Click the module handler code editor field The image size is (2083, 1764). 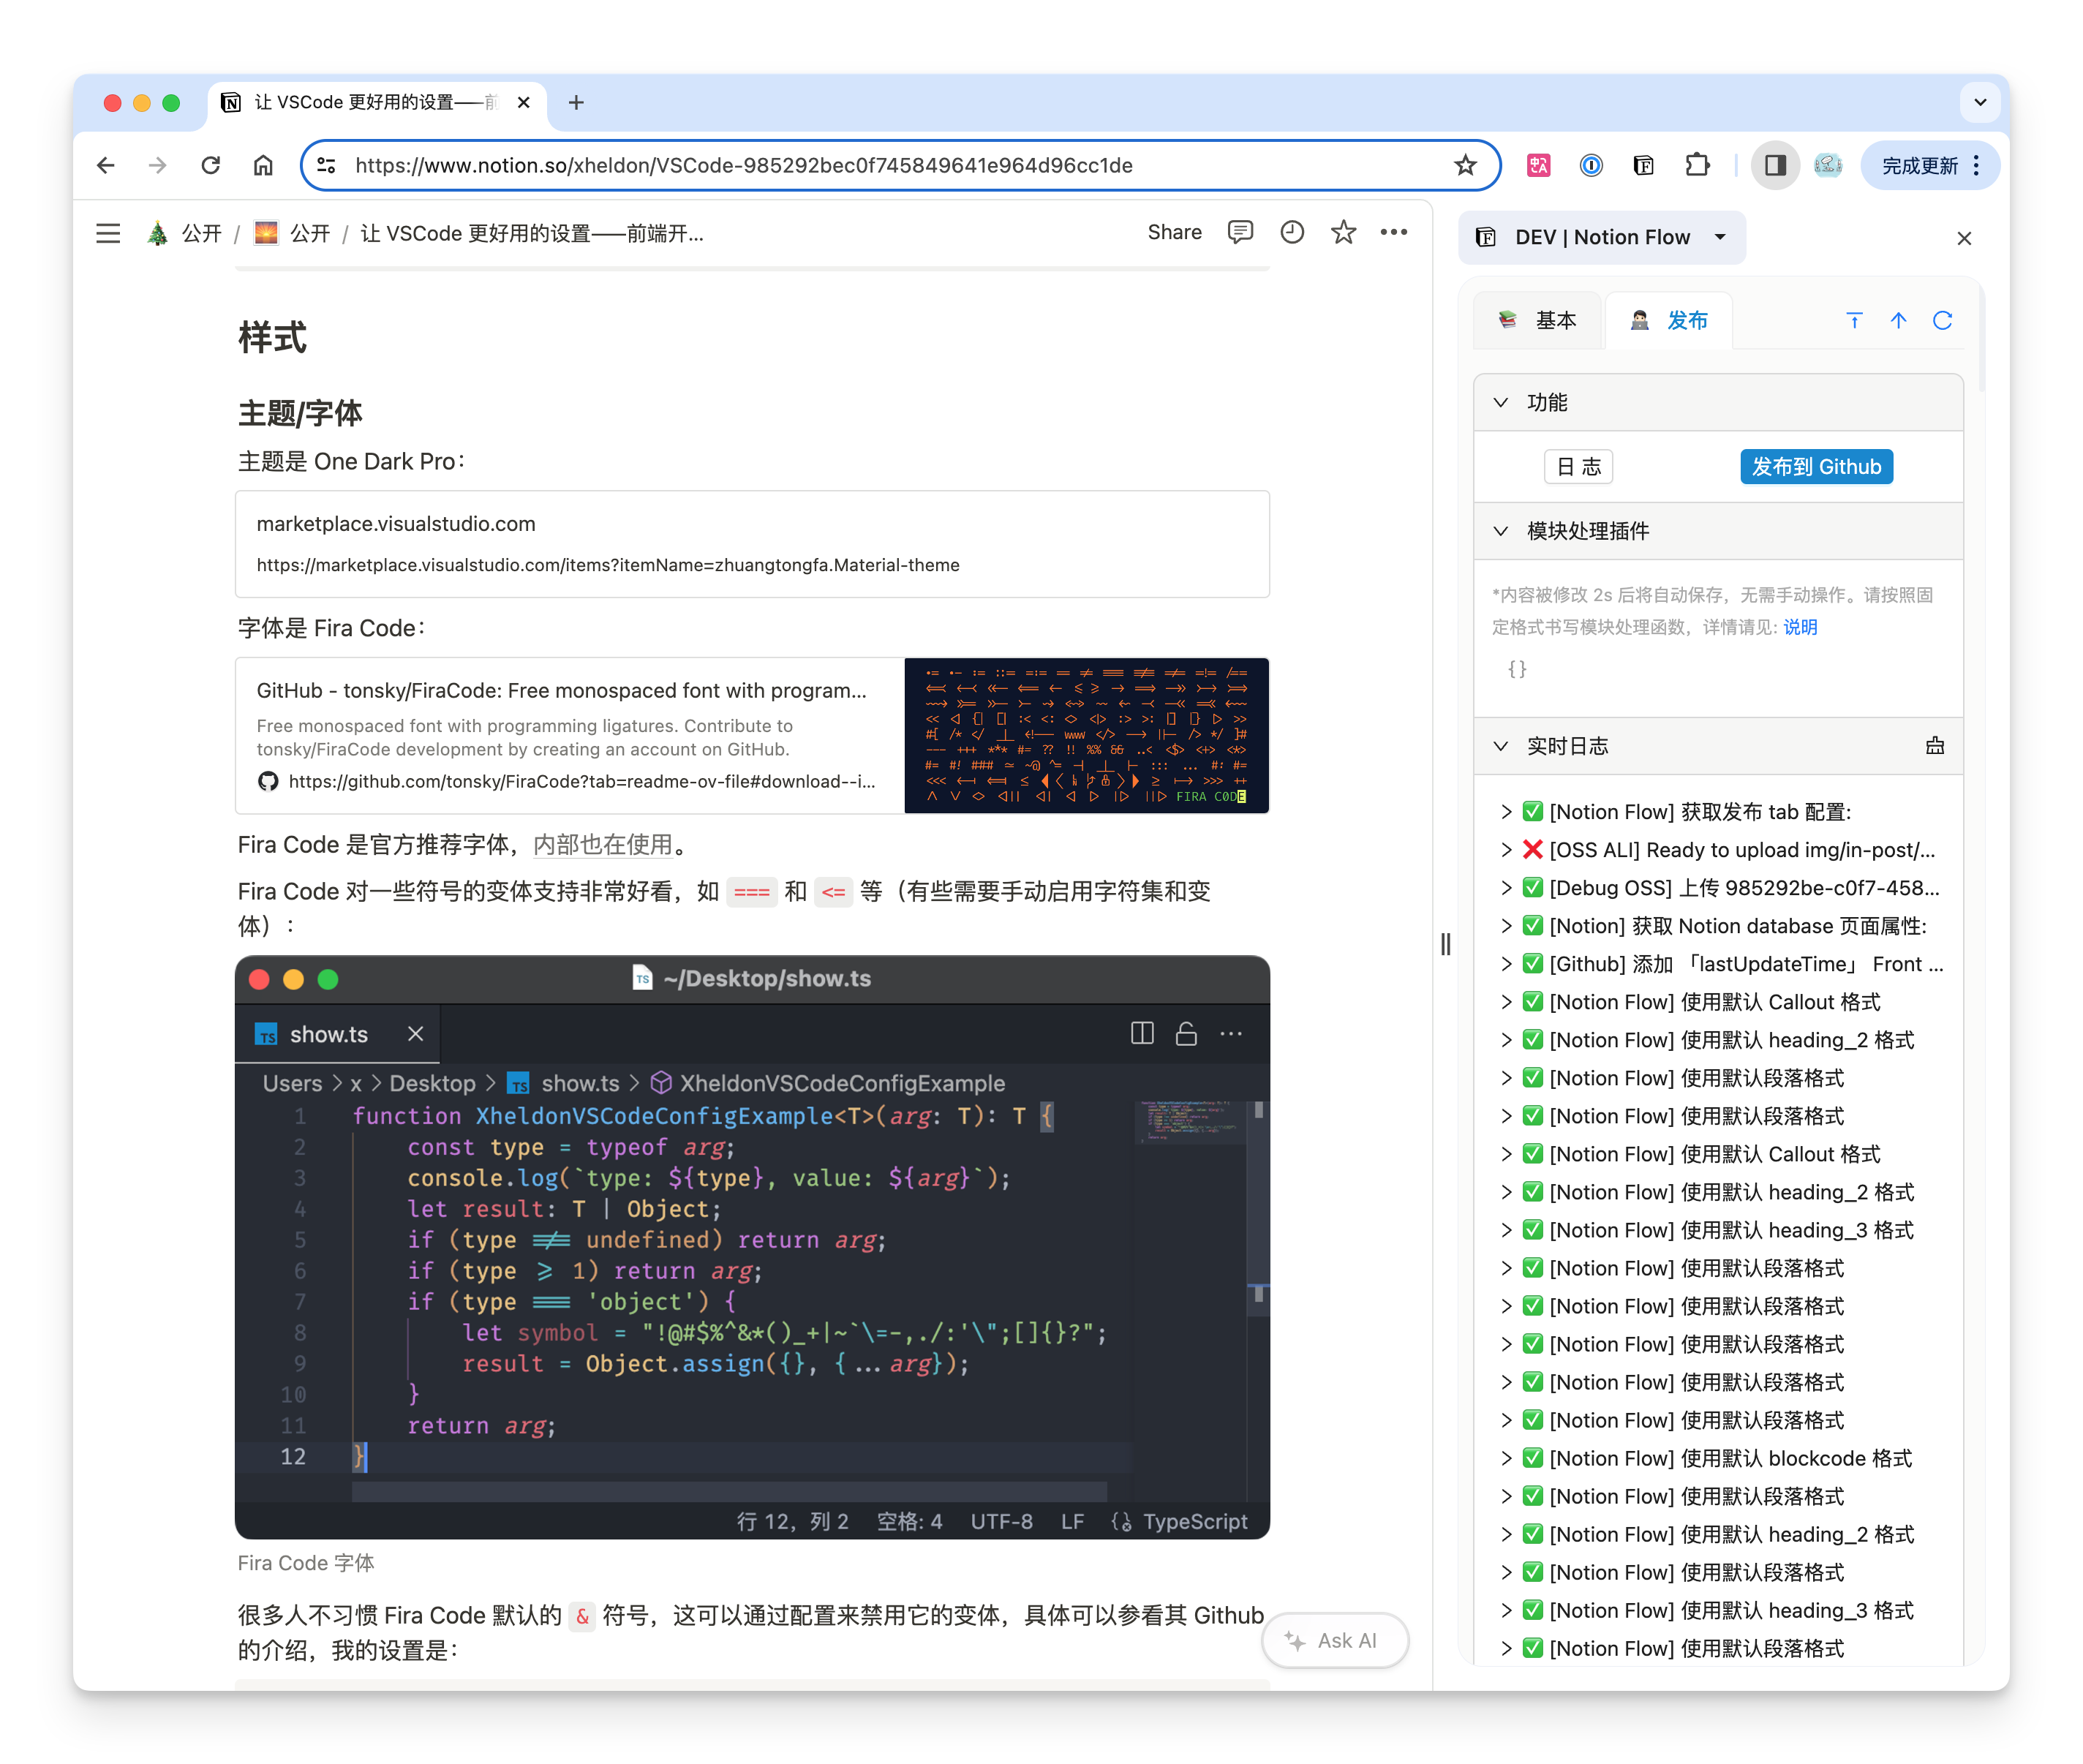point(1718,670)
